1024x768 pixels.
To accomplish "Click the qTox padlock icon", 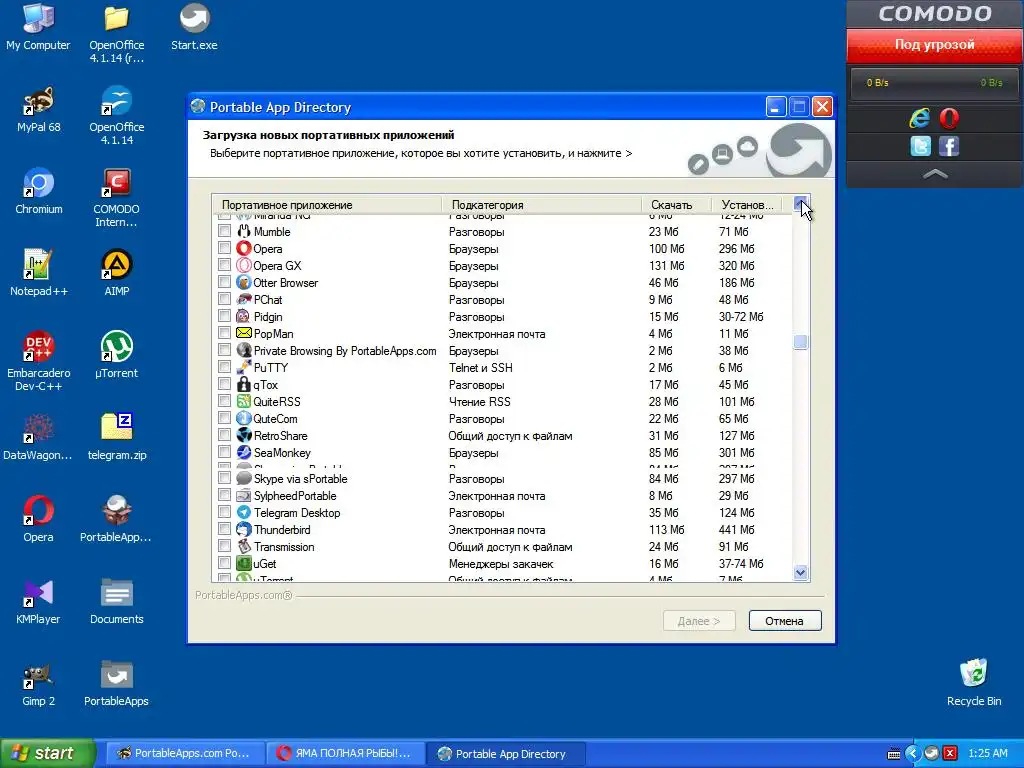I will tap(244, 384).
